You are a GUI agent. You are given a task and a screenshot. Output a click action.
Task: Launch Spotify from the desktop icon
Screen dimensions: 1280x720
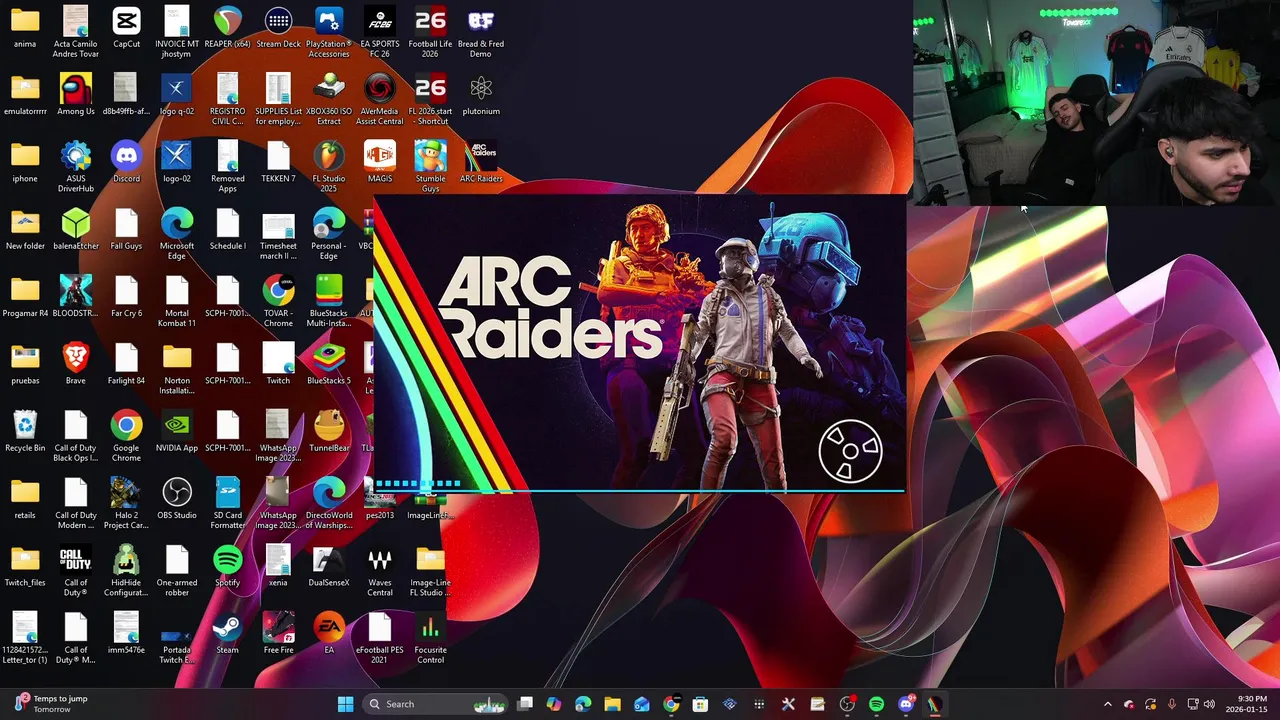tap(228, 565)
